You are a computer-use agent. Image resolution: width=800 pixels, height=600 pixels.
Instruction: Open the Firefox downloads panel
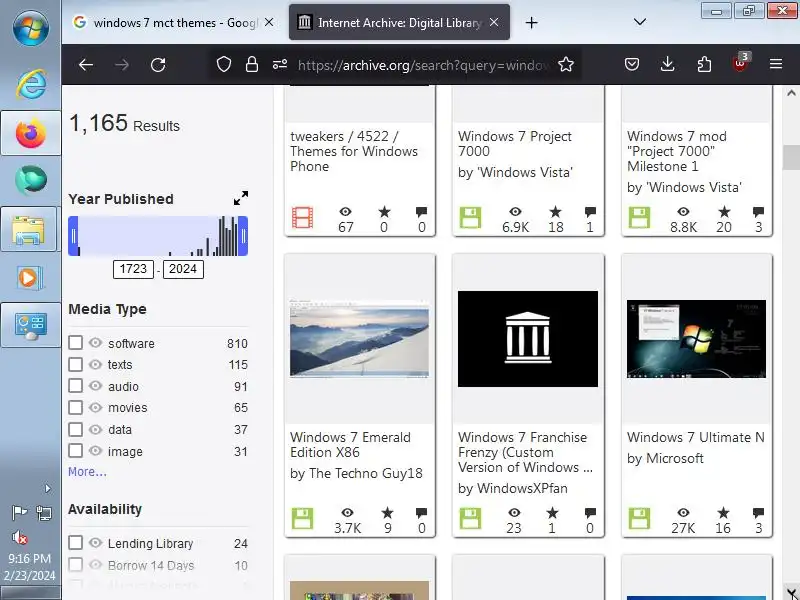667,65
